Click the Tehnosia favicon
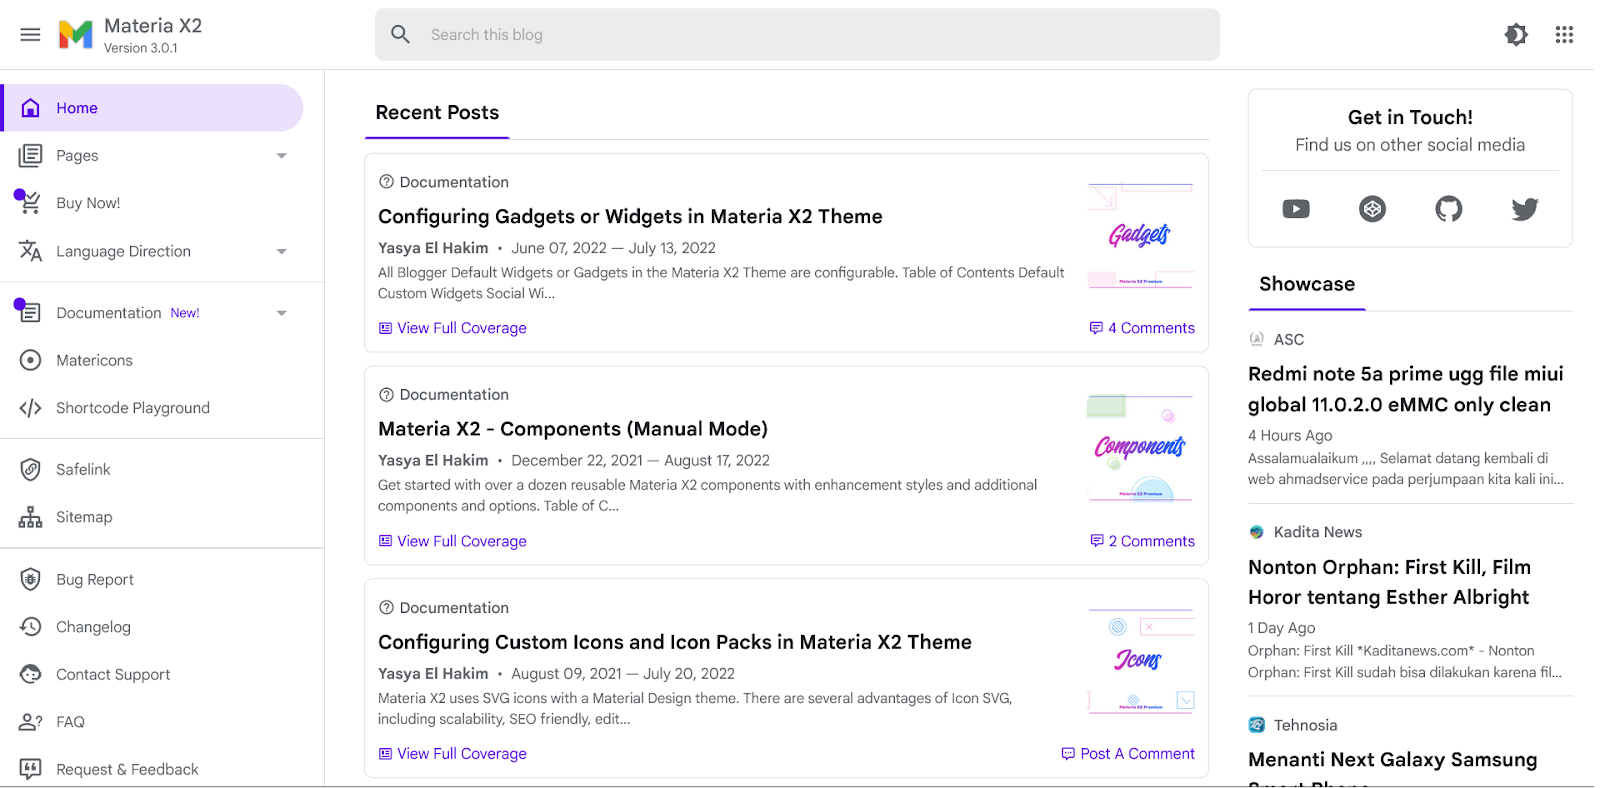This screenshot has height=788, width=1600. point(1257,725)
